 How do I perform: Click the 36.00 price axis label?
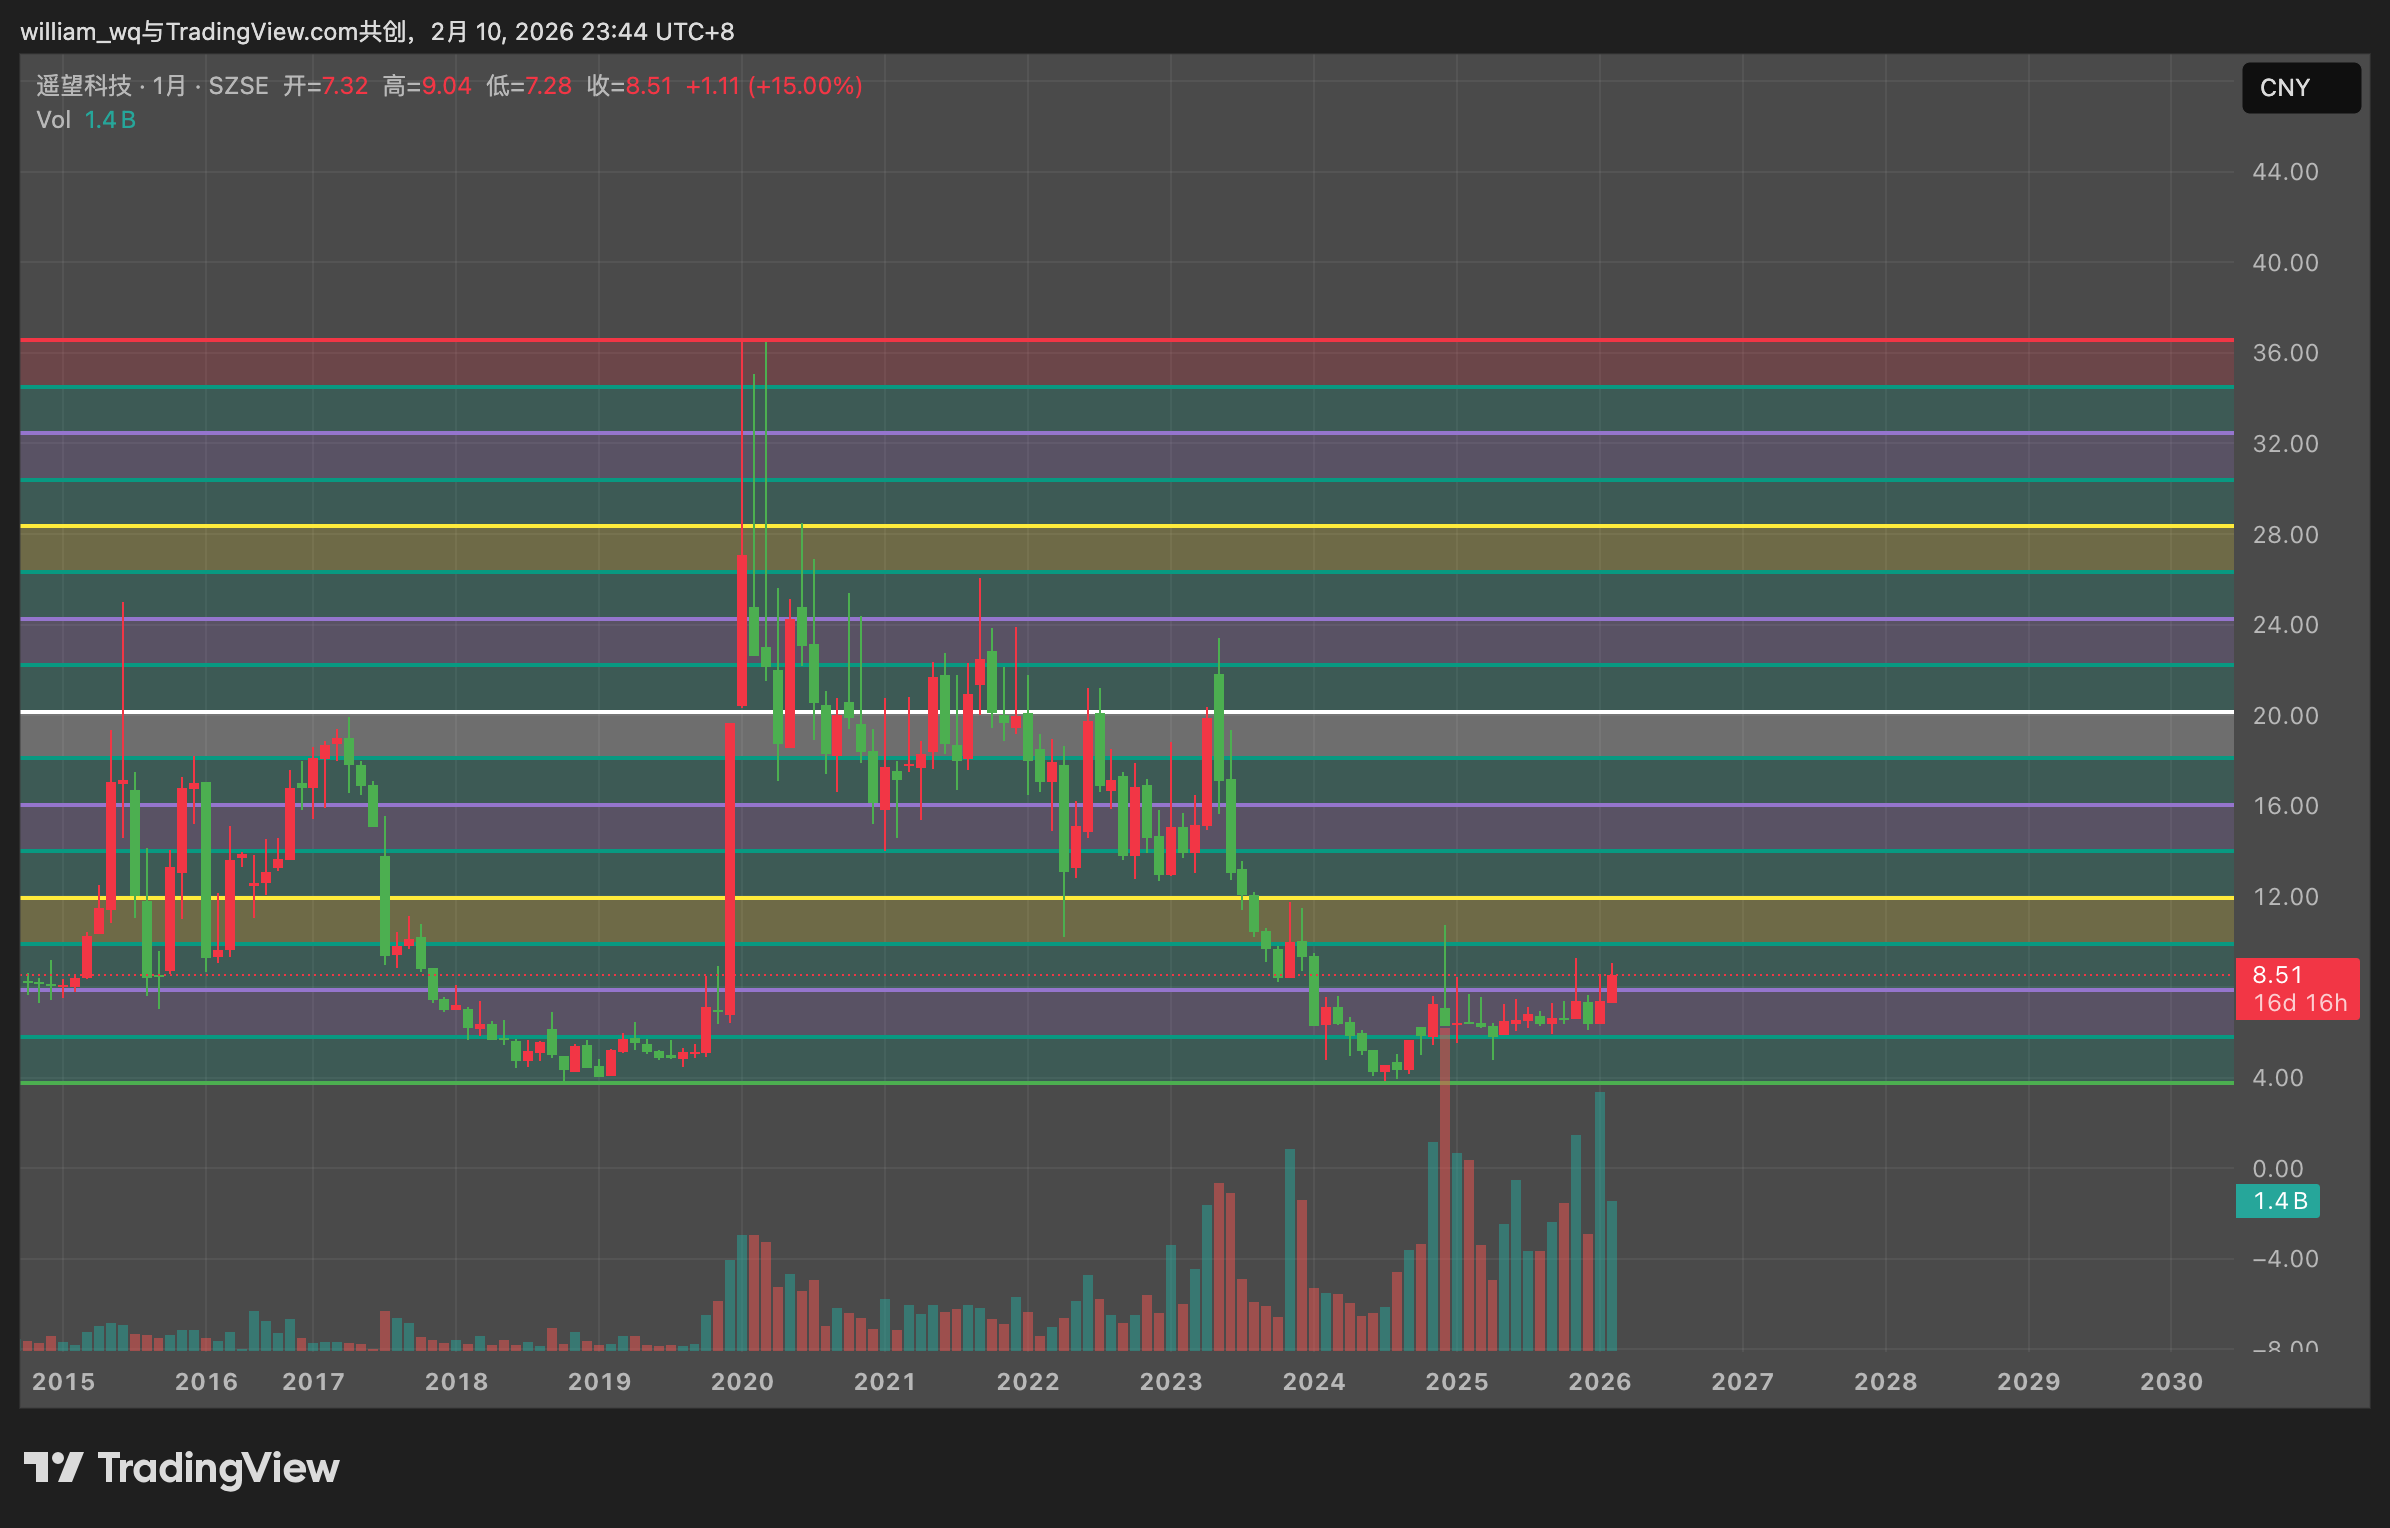pos(2284,353)
